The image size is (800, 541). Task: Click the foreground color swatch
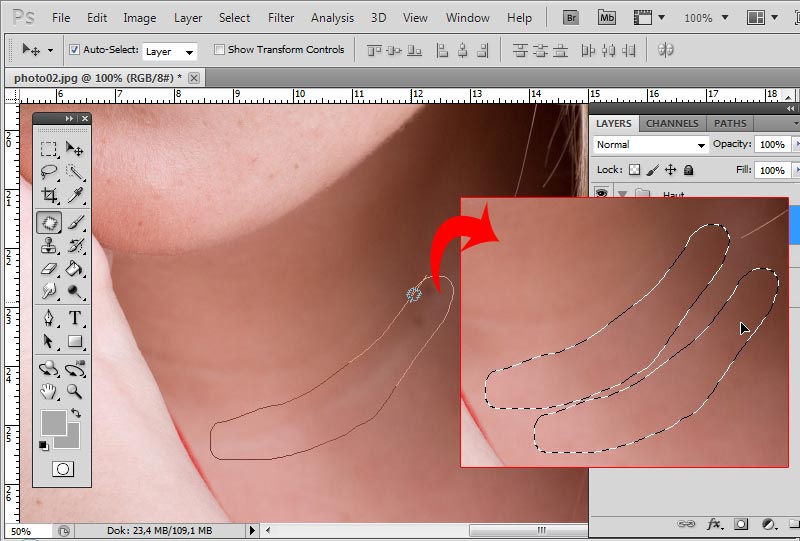point(52,421)
